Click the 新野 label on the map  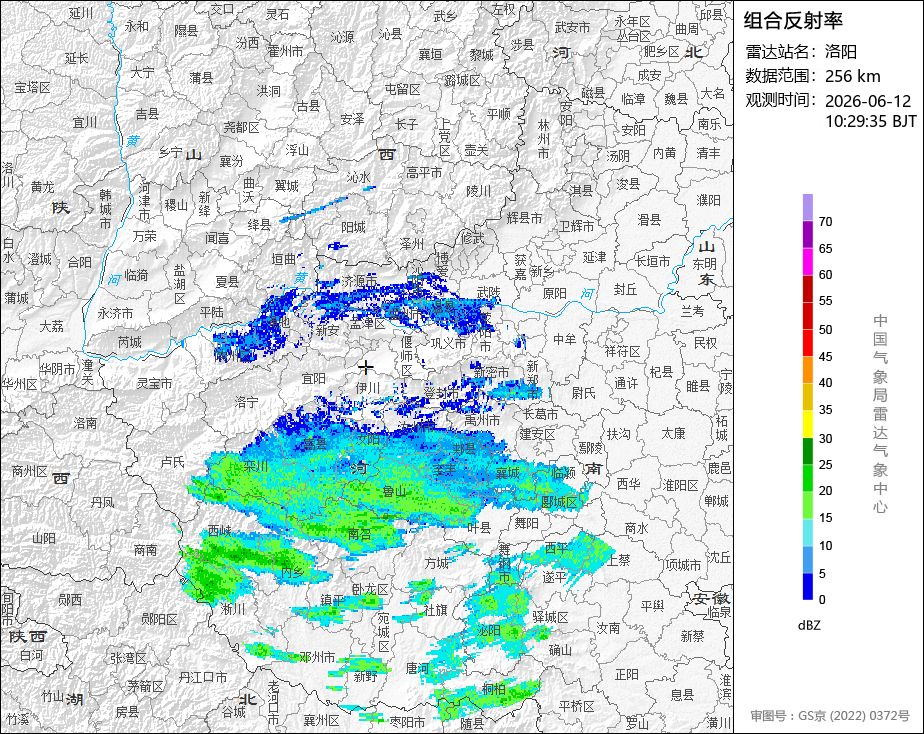[x=365, y=676]
